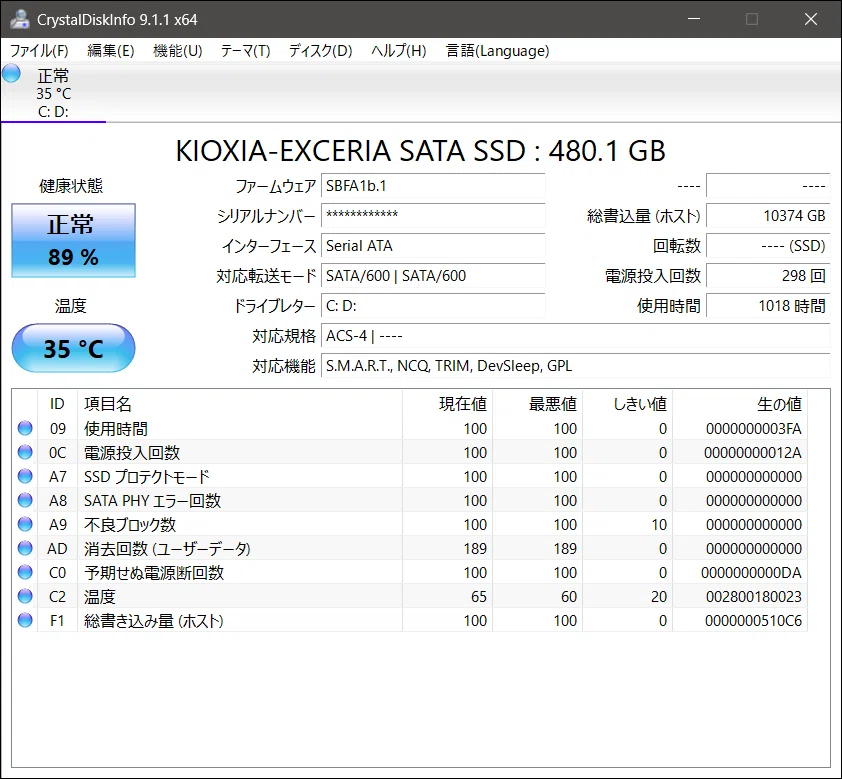Click the 健康状態 label
Image resolution: width=842 pixels, height=779 pixels.
[71, 186]
